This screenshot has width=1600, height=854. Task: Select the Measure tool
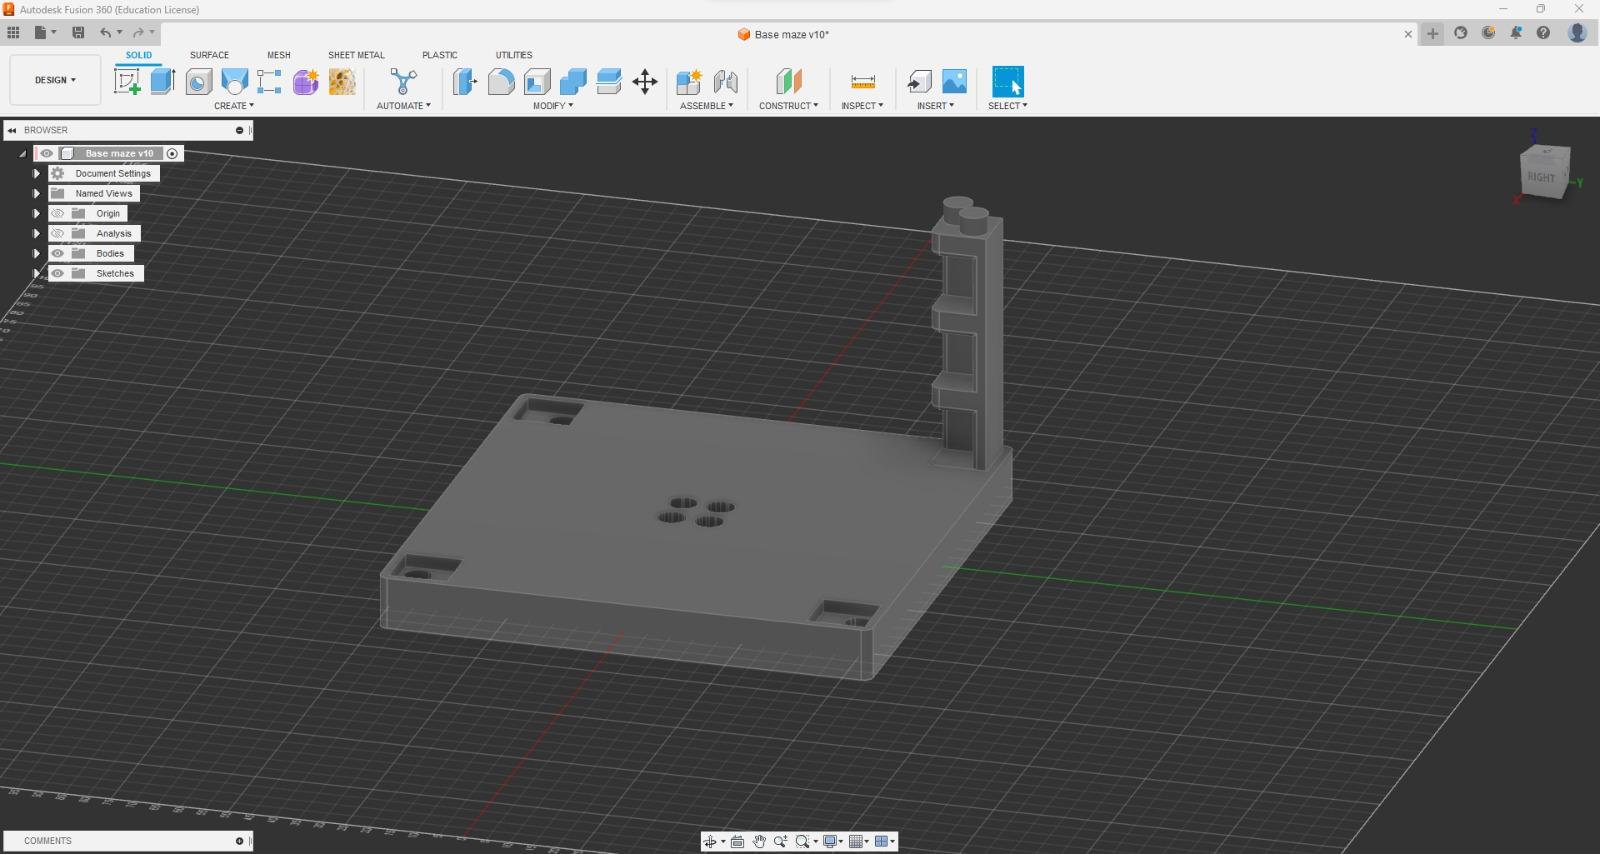[863, 82]
